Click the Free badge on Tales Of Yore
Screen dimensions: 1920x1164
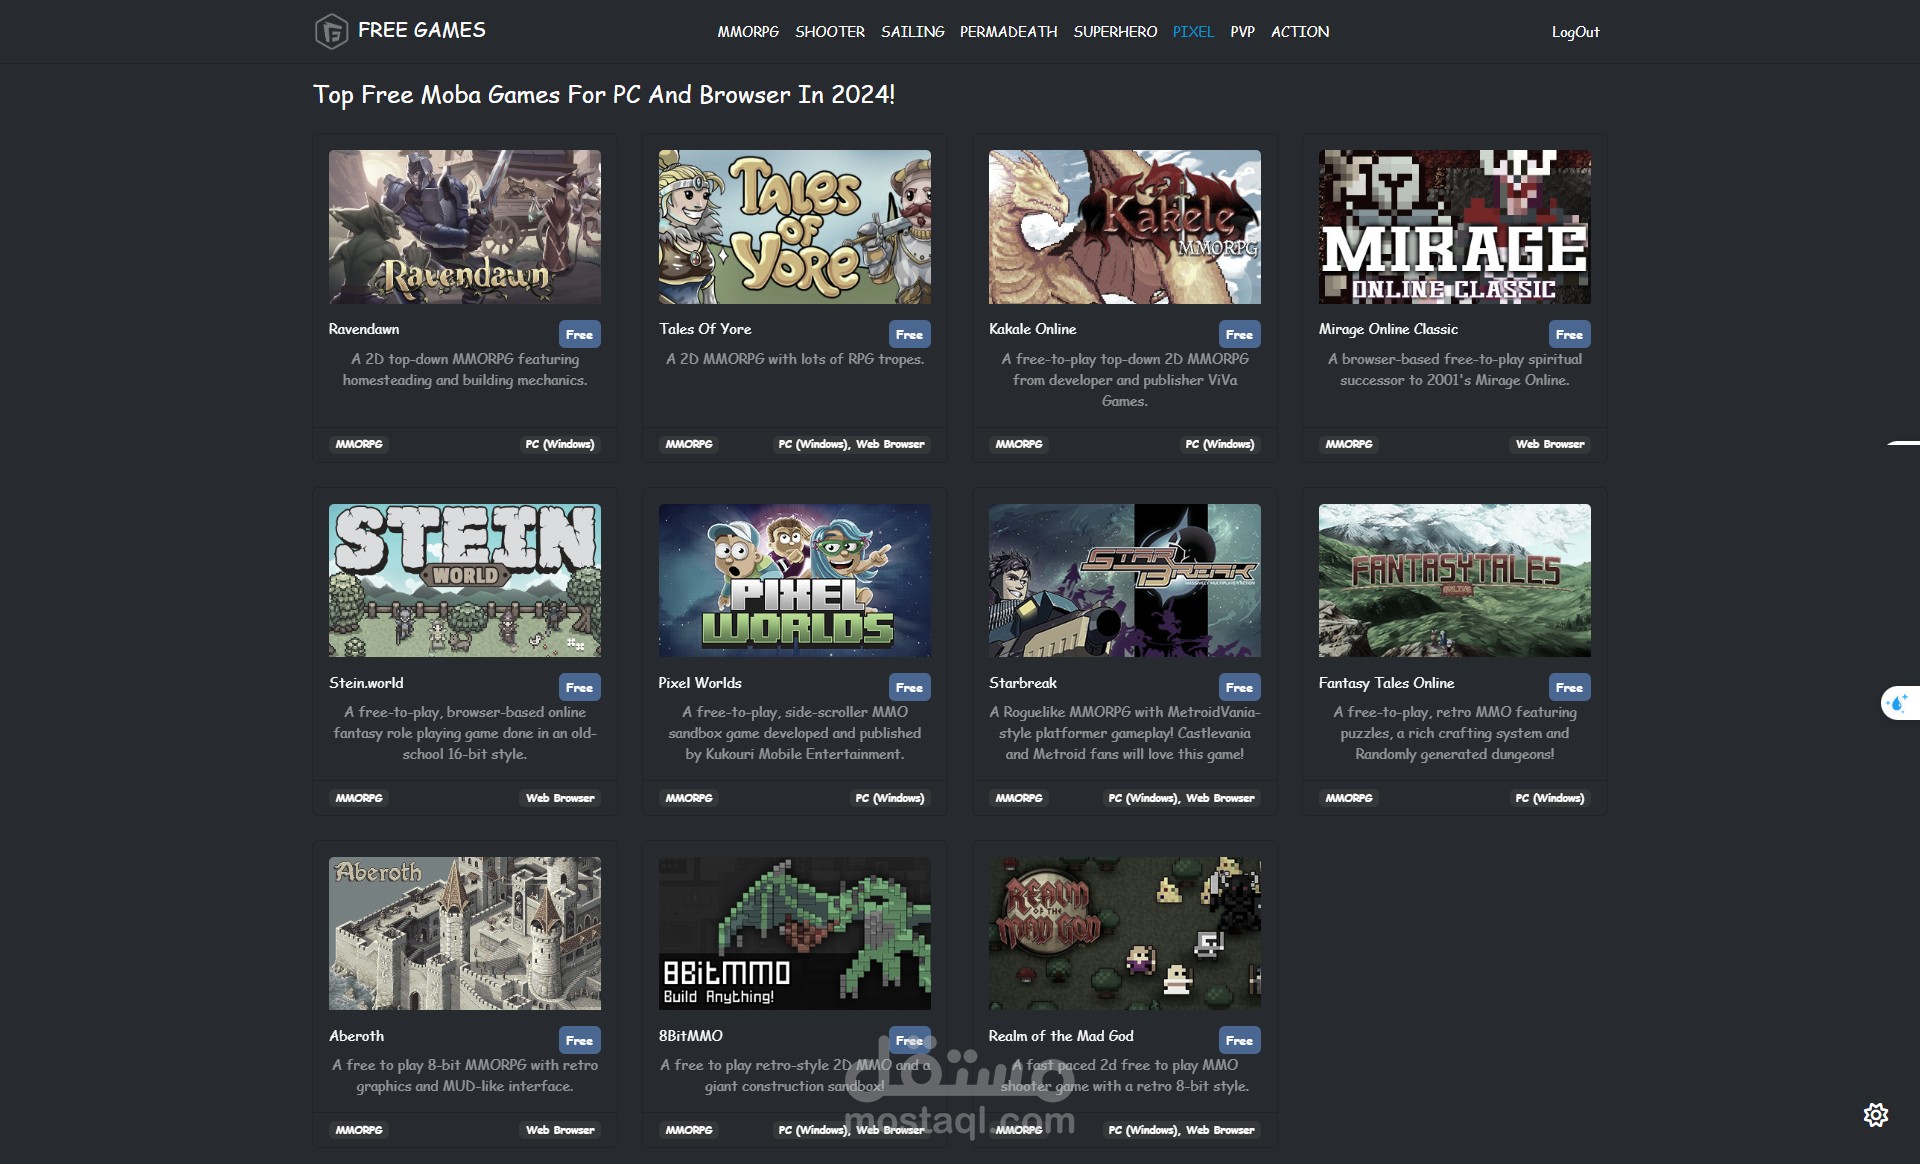[x=909, y=334]
